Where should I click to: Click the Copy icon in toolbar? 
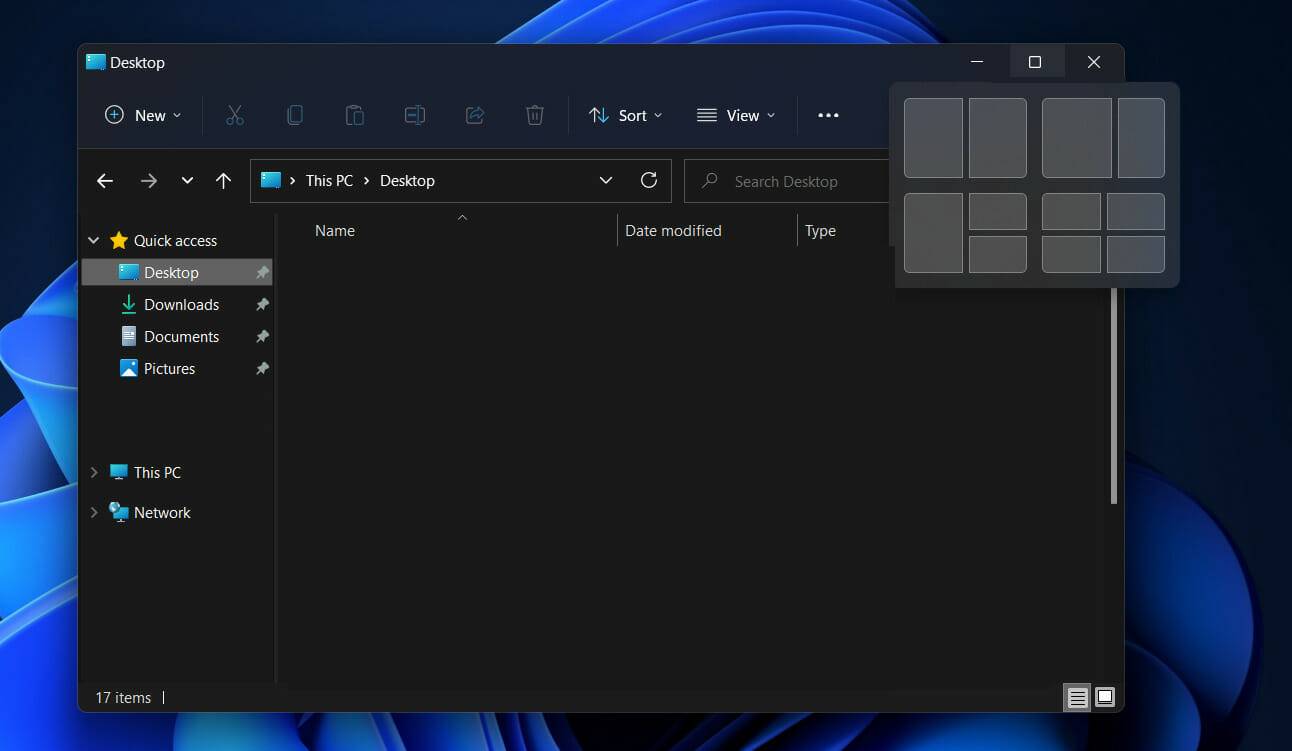[295, 115]
